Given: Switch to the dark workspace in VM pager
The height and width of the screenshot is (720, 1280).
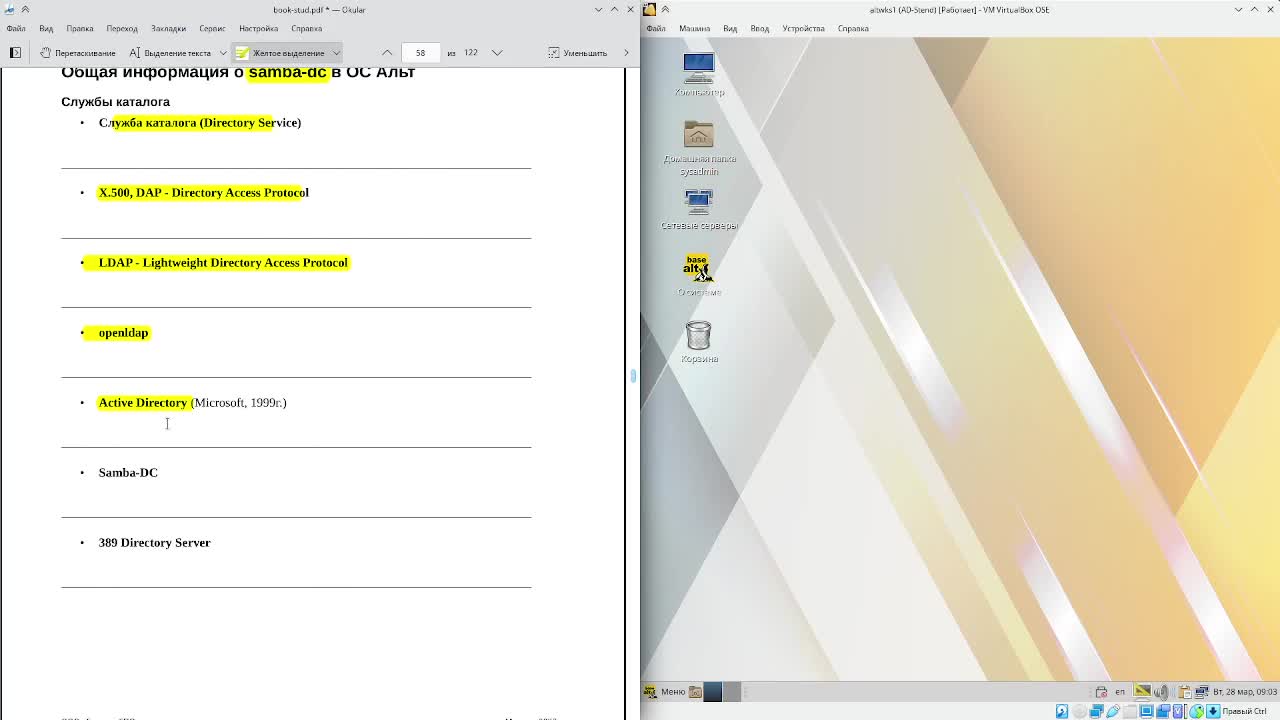Looking at the screenshot, I should tap(713, 691).
